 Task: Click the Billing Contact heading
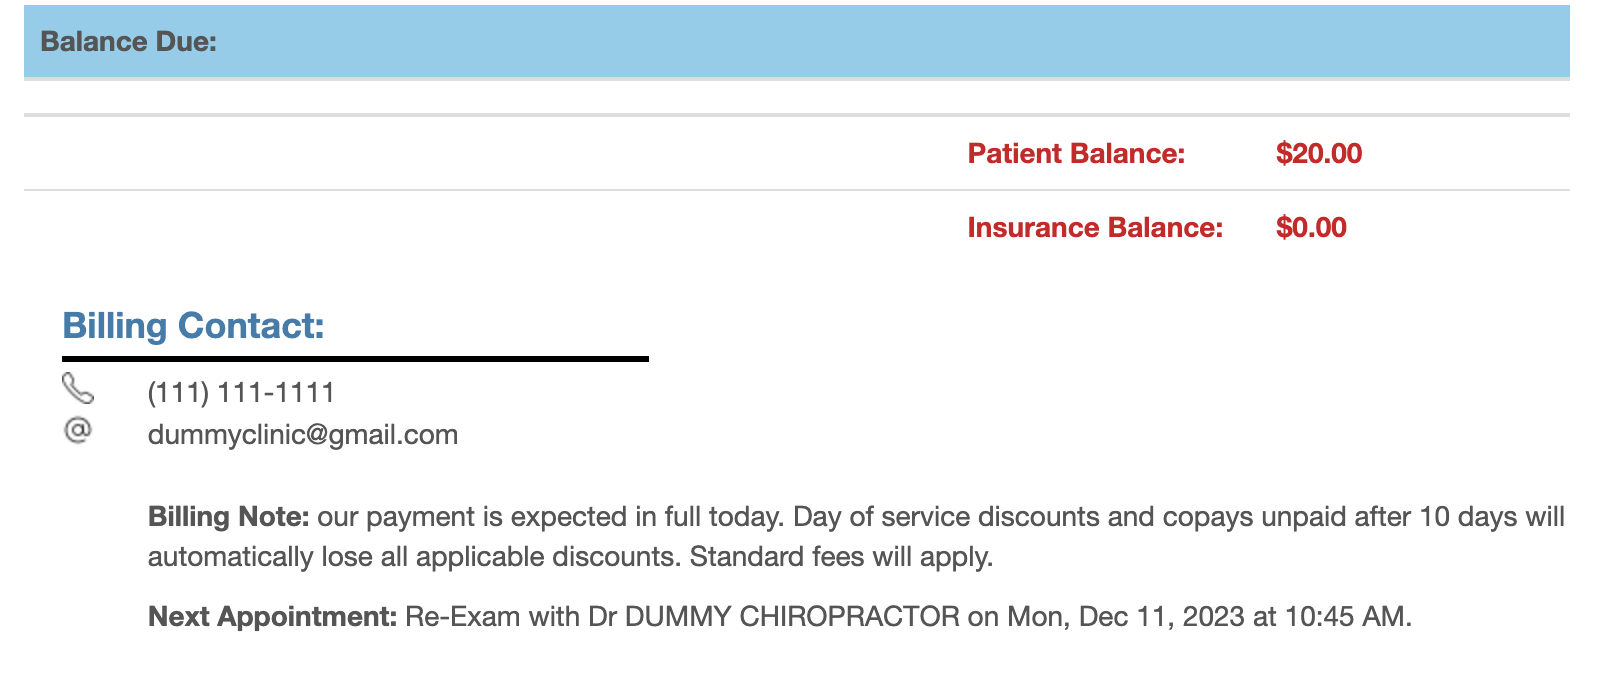coord(194,326)
